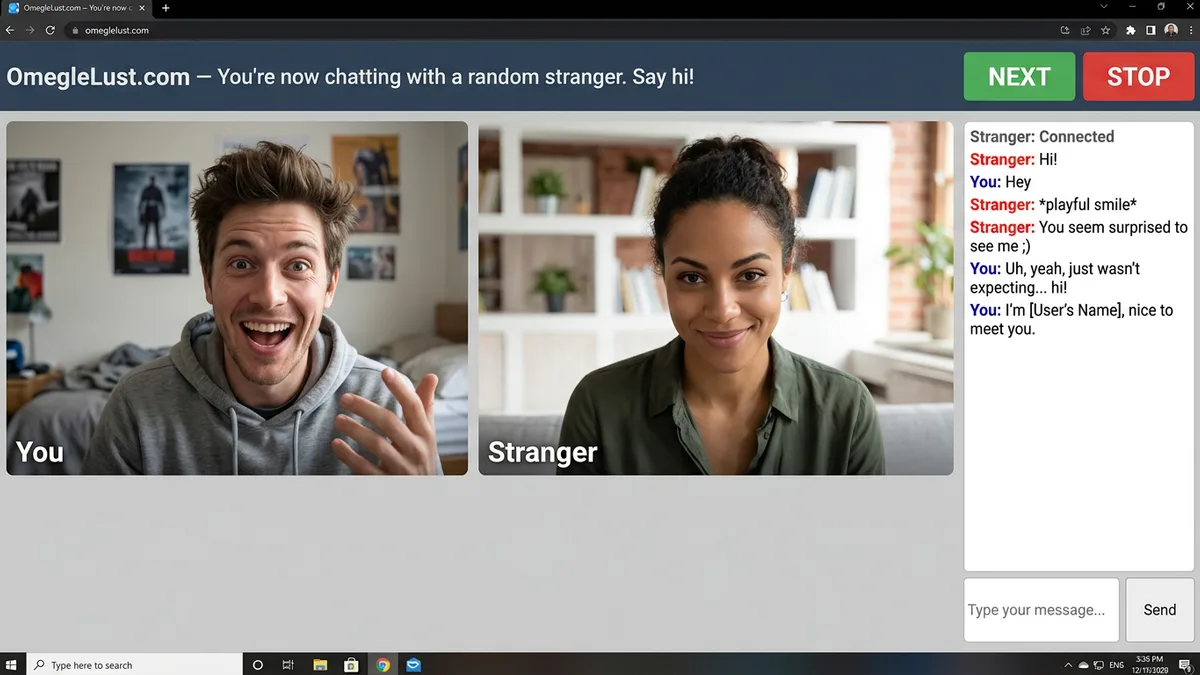1200x675 pixels.
Task: Open the Mail app in the taskbar
Action: coord(413,665)
